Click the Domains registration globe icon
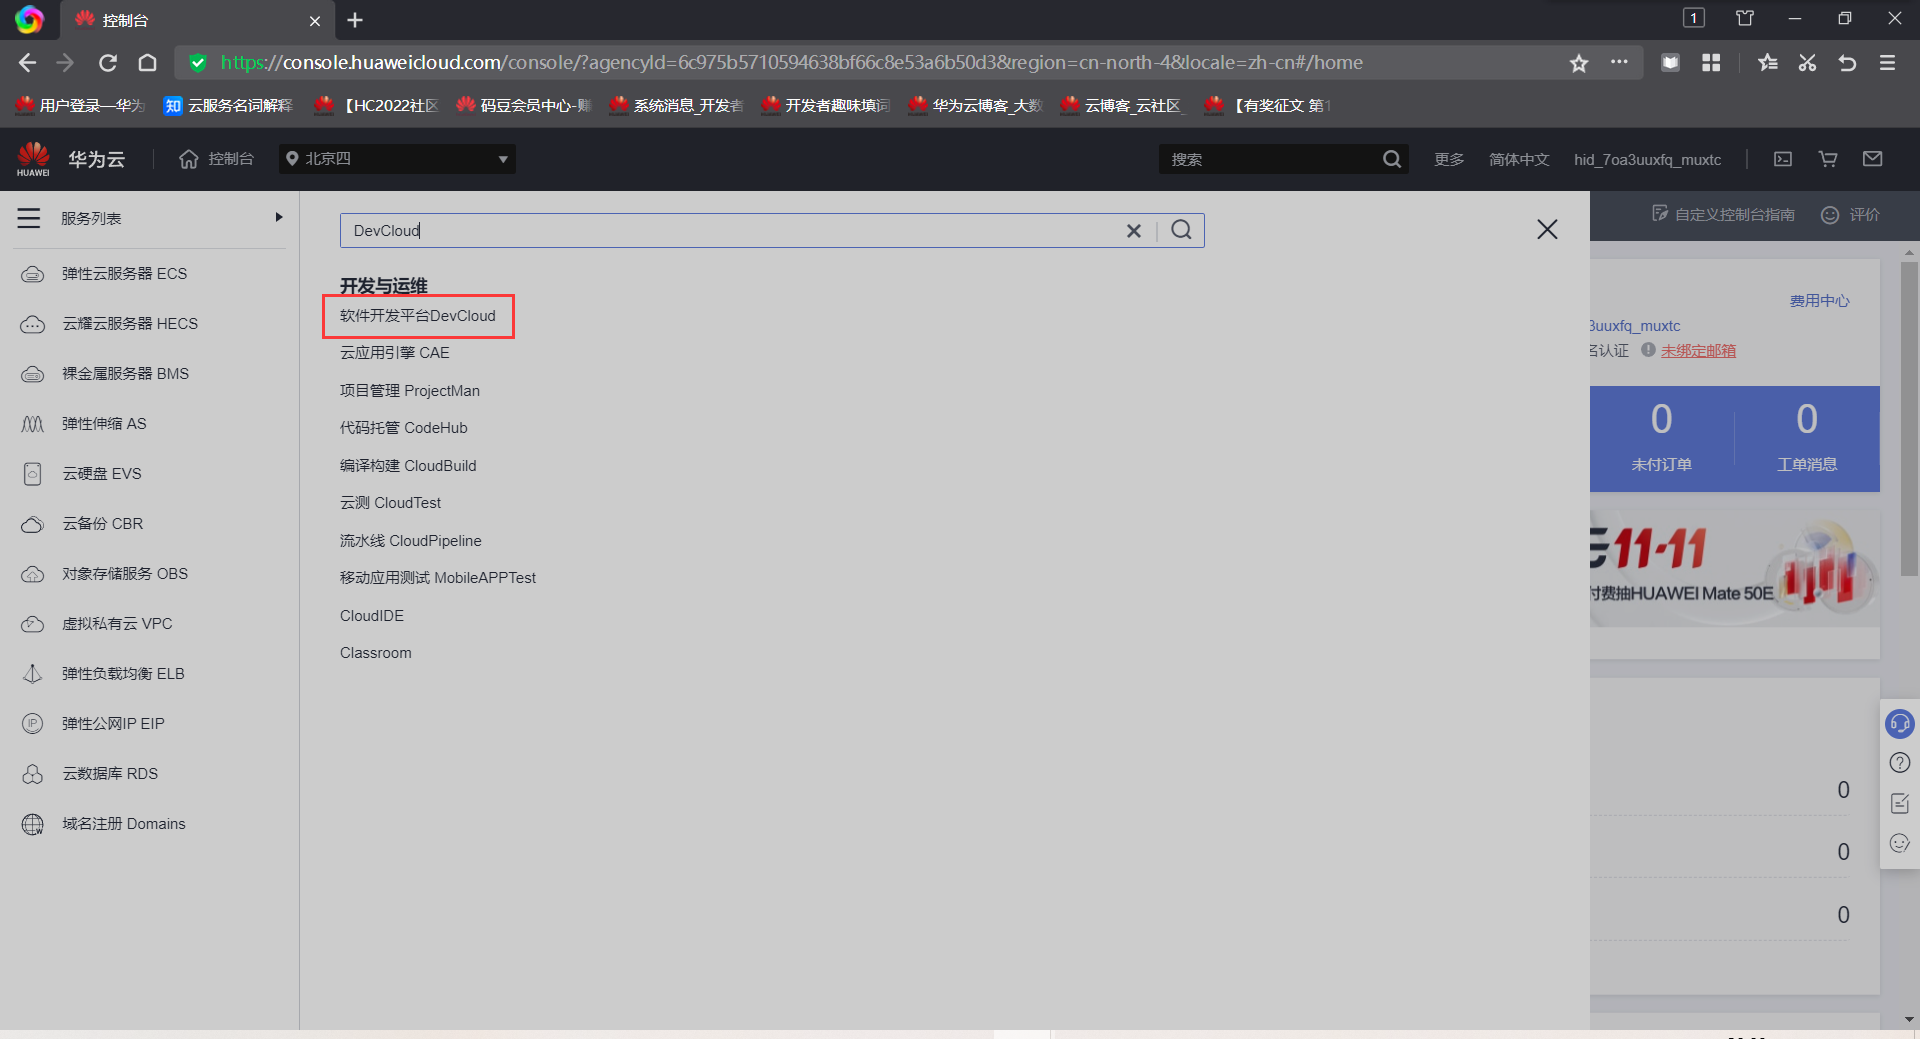Screen dimensions: 1920x1039 pyautogui.click(x=33, y=824)
